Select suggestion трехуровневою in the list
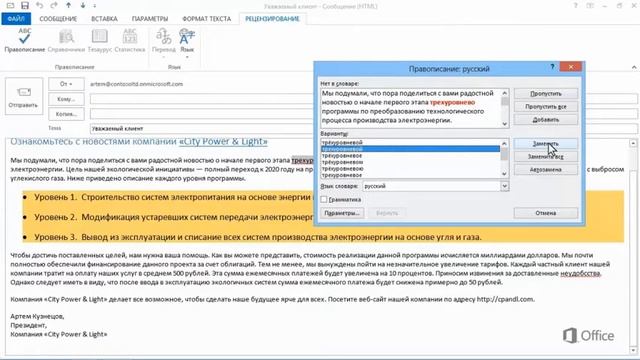This screenshot has width=640, height=360. [410, 169]
